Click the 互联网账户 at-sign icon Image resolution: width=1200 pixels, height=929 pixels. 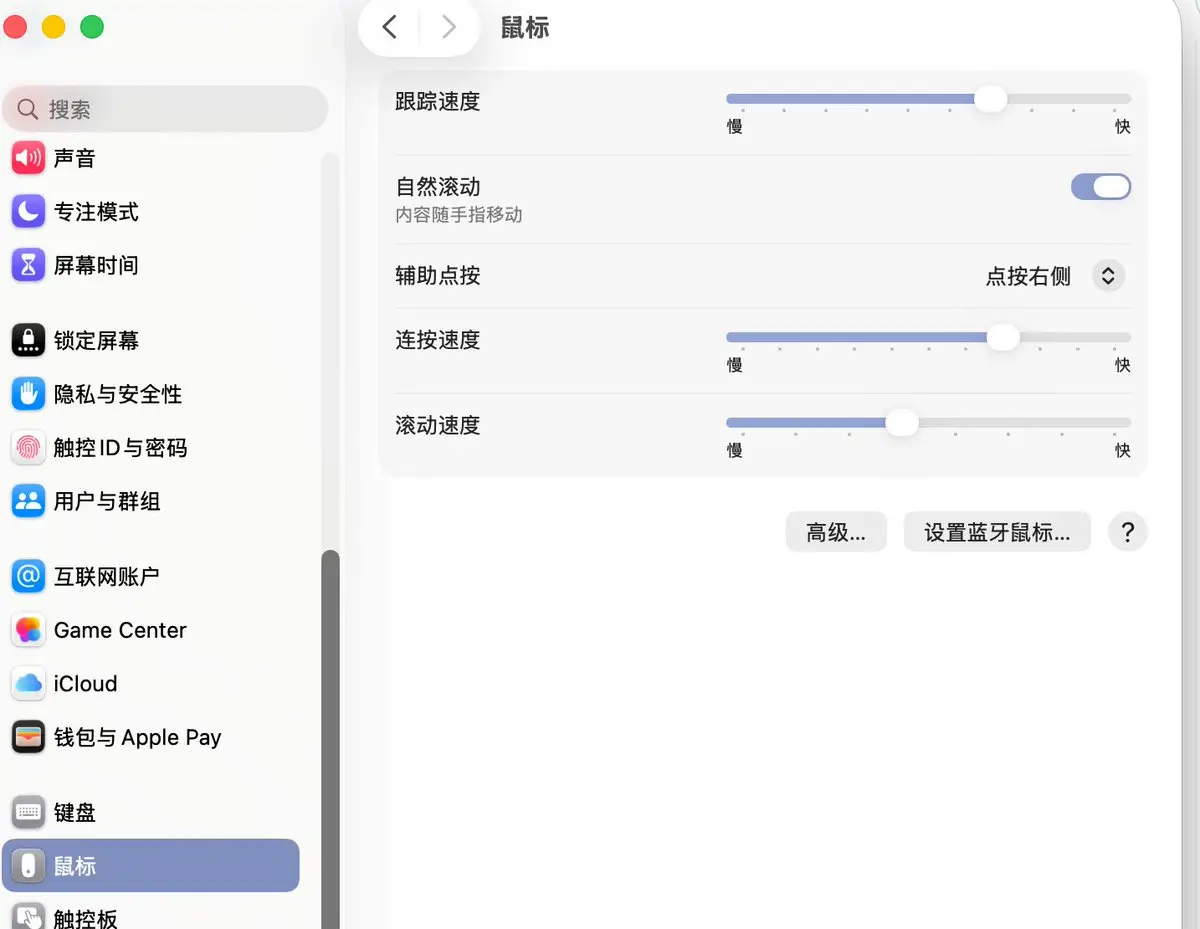28,576
